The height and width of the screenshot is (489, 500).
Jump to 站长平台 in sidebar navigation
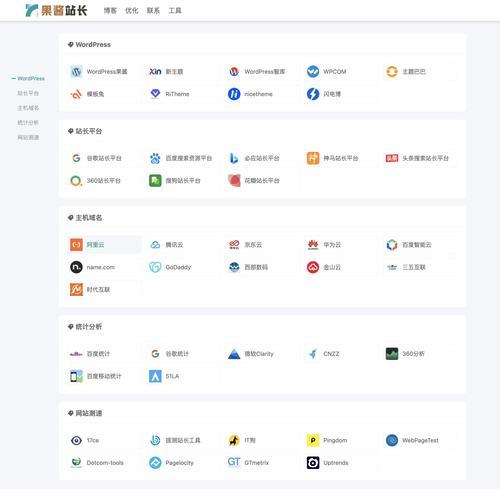[28, 93]
